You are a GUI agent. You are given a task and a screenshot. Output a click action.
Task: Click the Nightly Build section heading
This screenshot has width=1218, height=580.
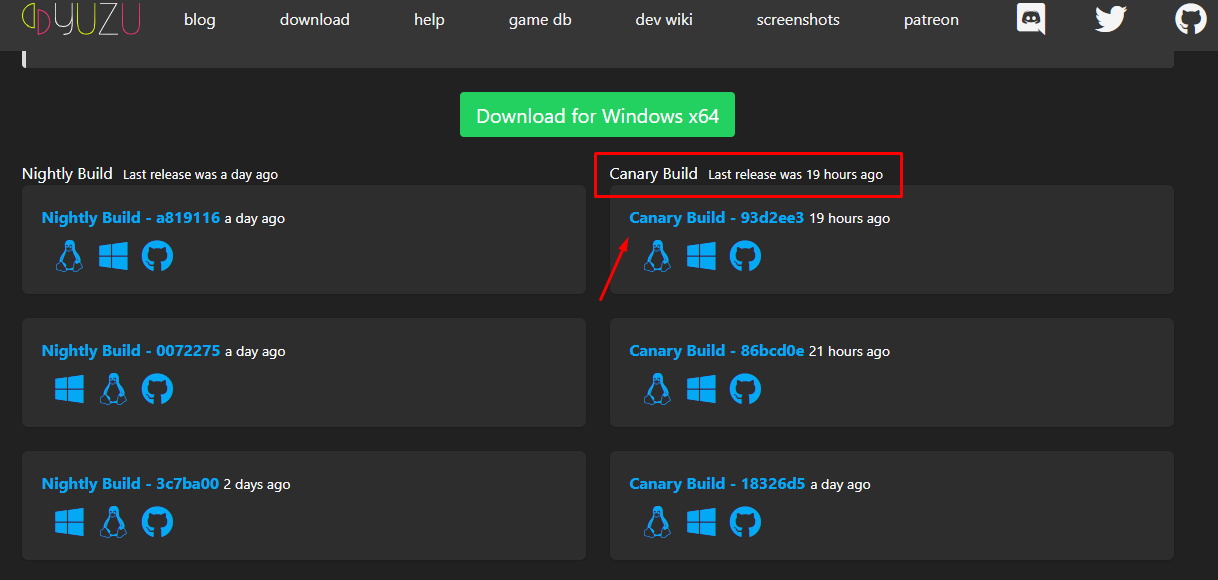(x=67, y=174)
